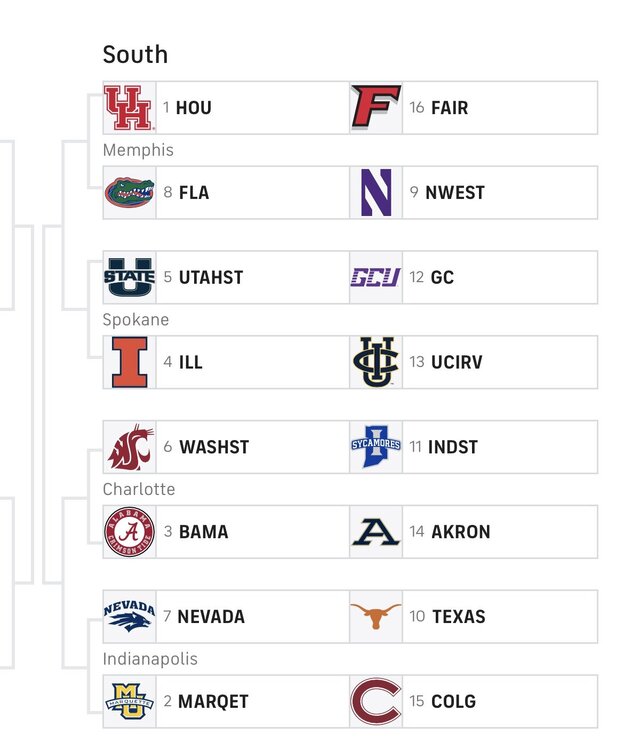Select the Washington State cougar logo
This screenshot has width=624, height=750.
(x=129, y=447)
